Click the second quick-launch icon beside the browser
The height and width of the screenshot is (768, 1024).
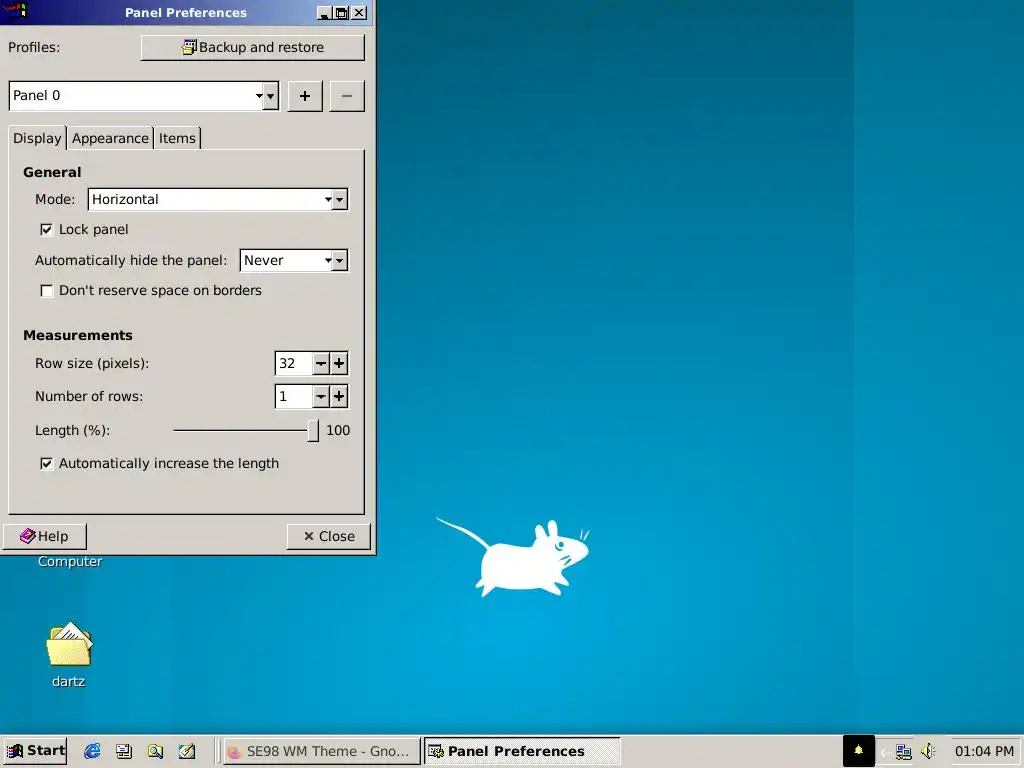(123, 751)
